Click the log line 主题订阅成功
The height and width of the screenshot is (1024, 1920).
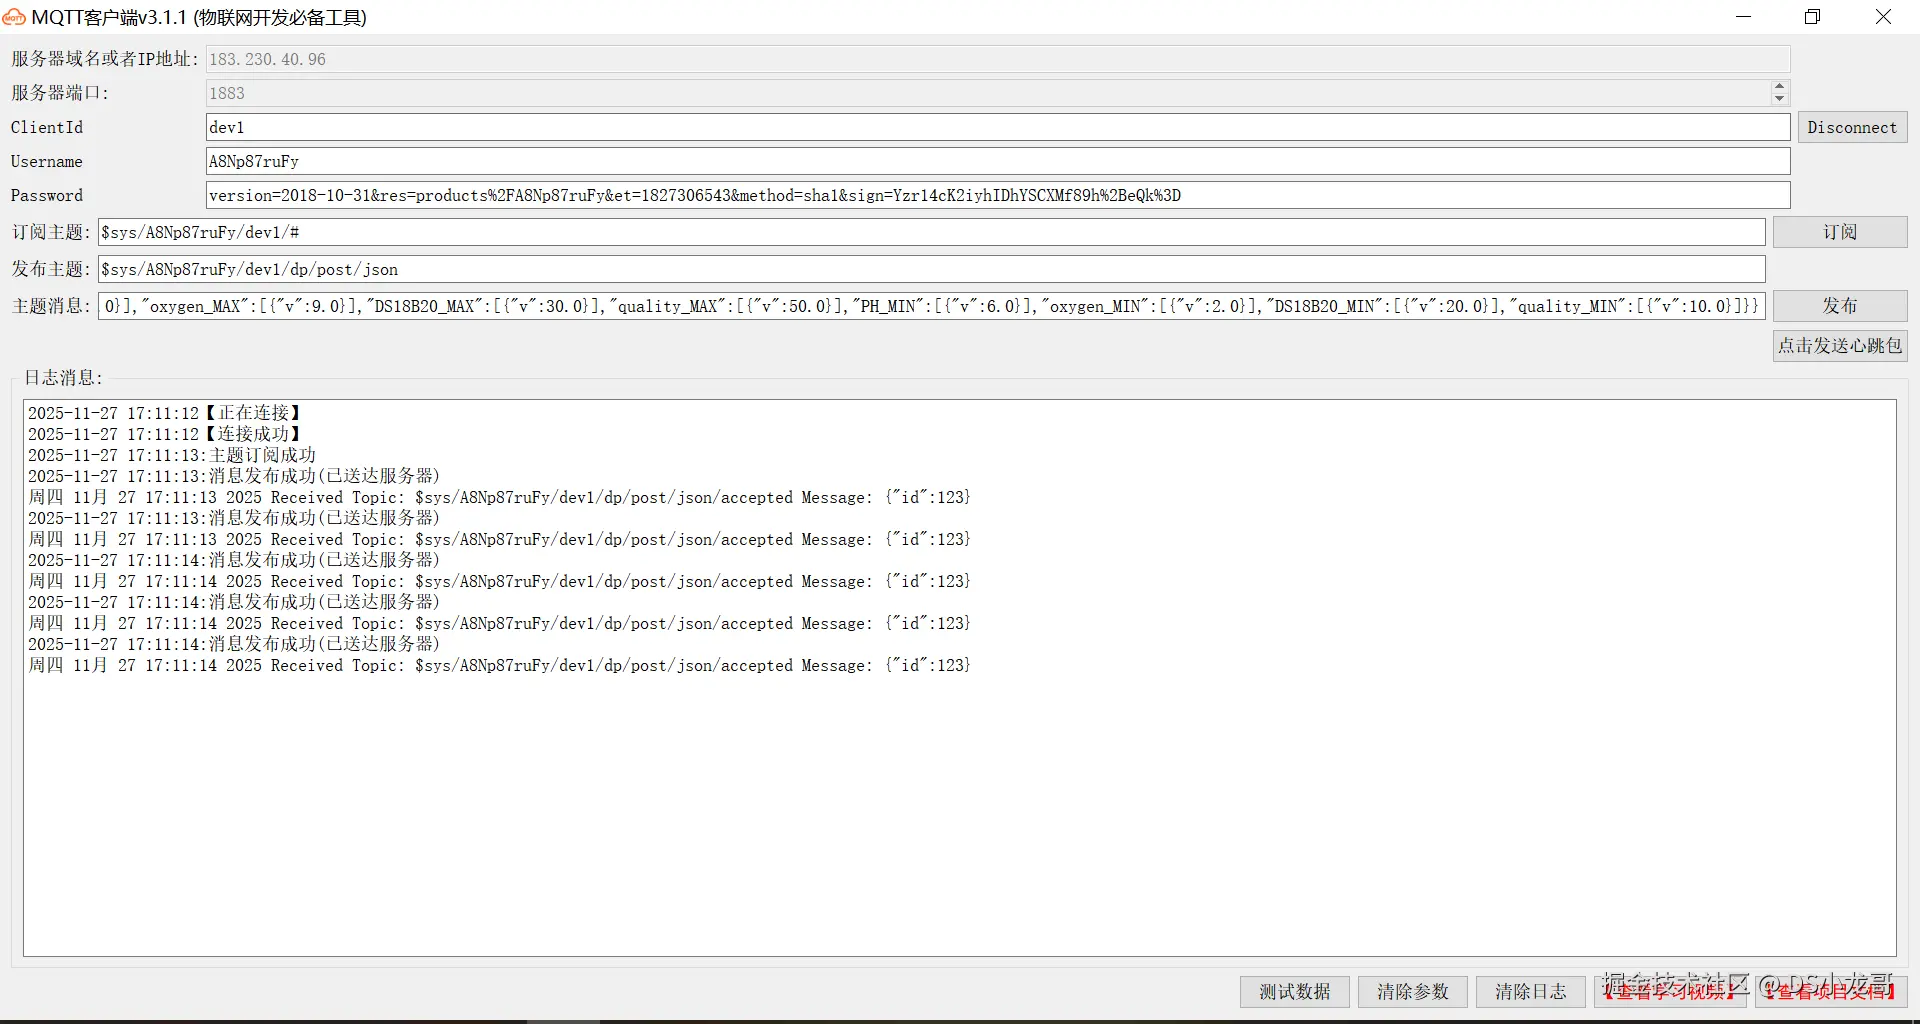point(172,455)
